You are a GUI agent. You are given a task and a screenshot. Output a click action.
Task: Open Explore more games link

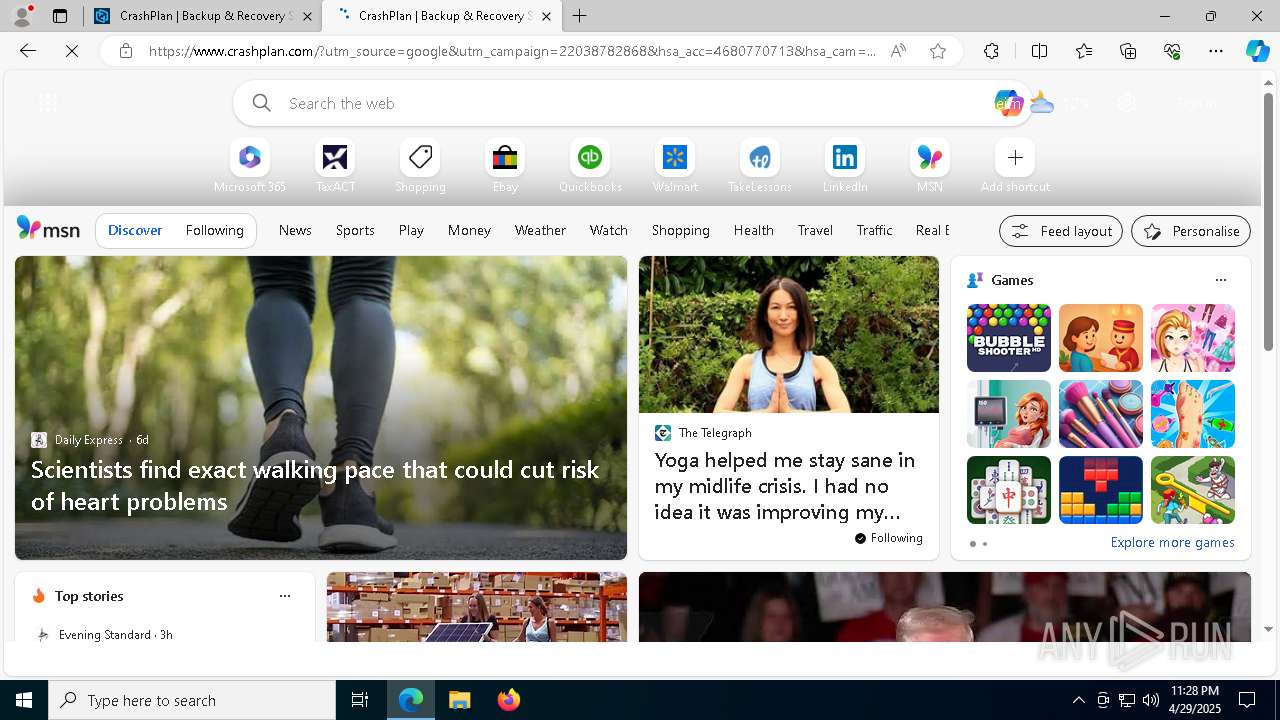(1172, 542)
